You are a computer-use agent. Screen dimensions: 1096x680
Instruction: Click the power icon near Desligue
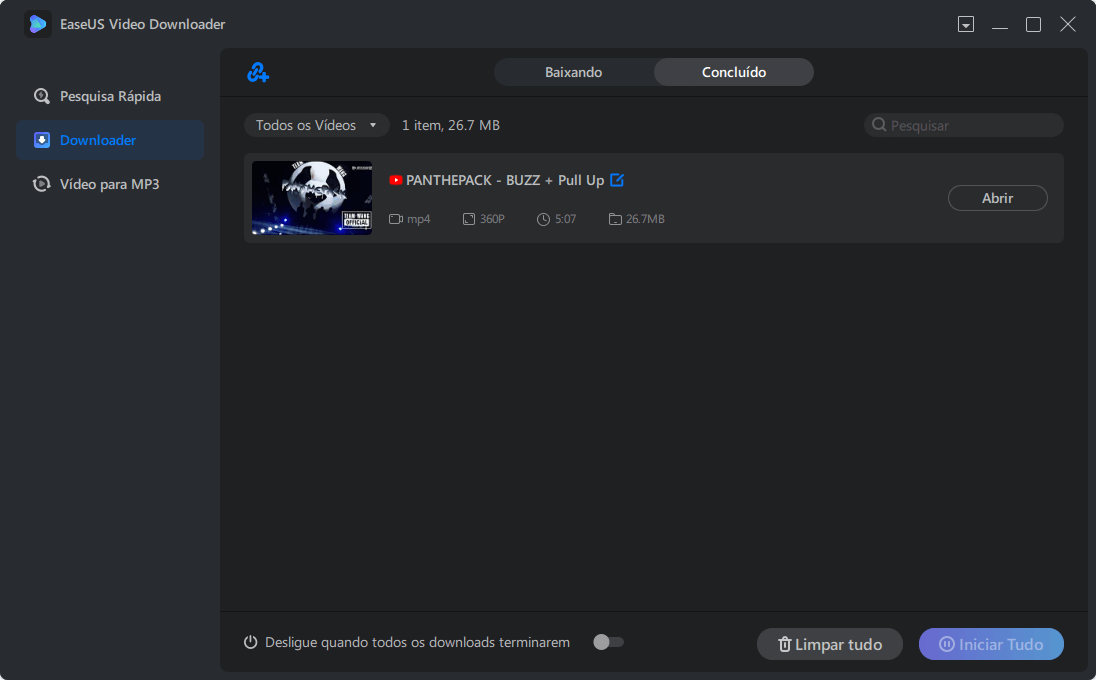(250, 642)
